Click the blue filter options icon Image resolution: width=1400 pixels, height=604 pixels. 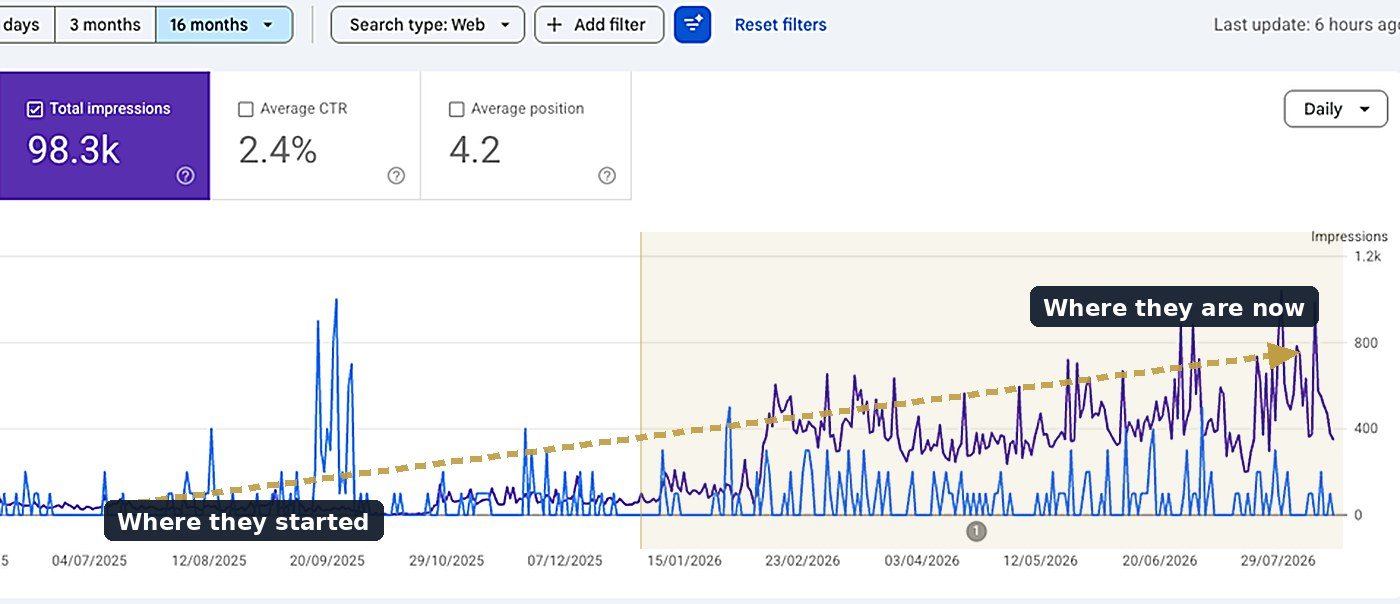point(693,25)
